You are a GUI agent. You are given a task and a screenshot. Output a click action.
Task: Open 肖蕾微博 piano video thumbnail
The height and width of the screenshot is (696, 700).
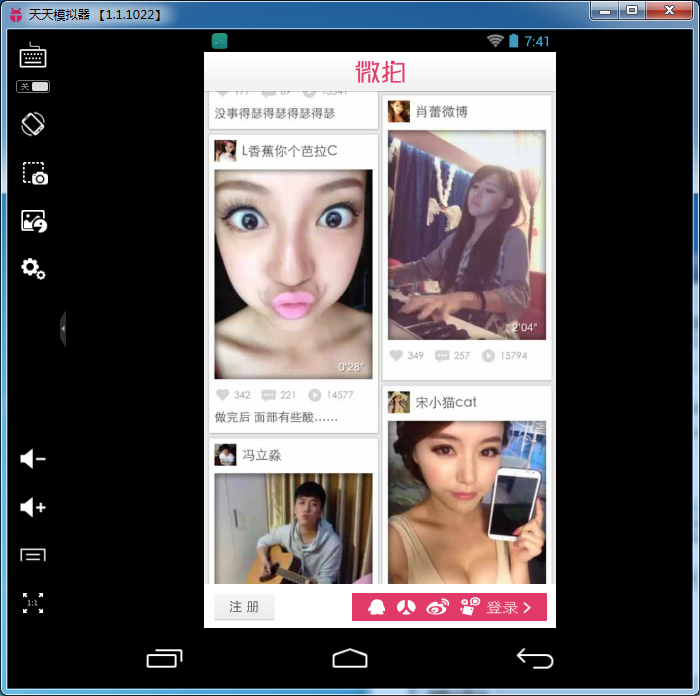coord(467,235)
